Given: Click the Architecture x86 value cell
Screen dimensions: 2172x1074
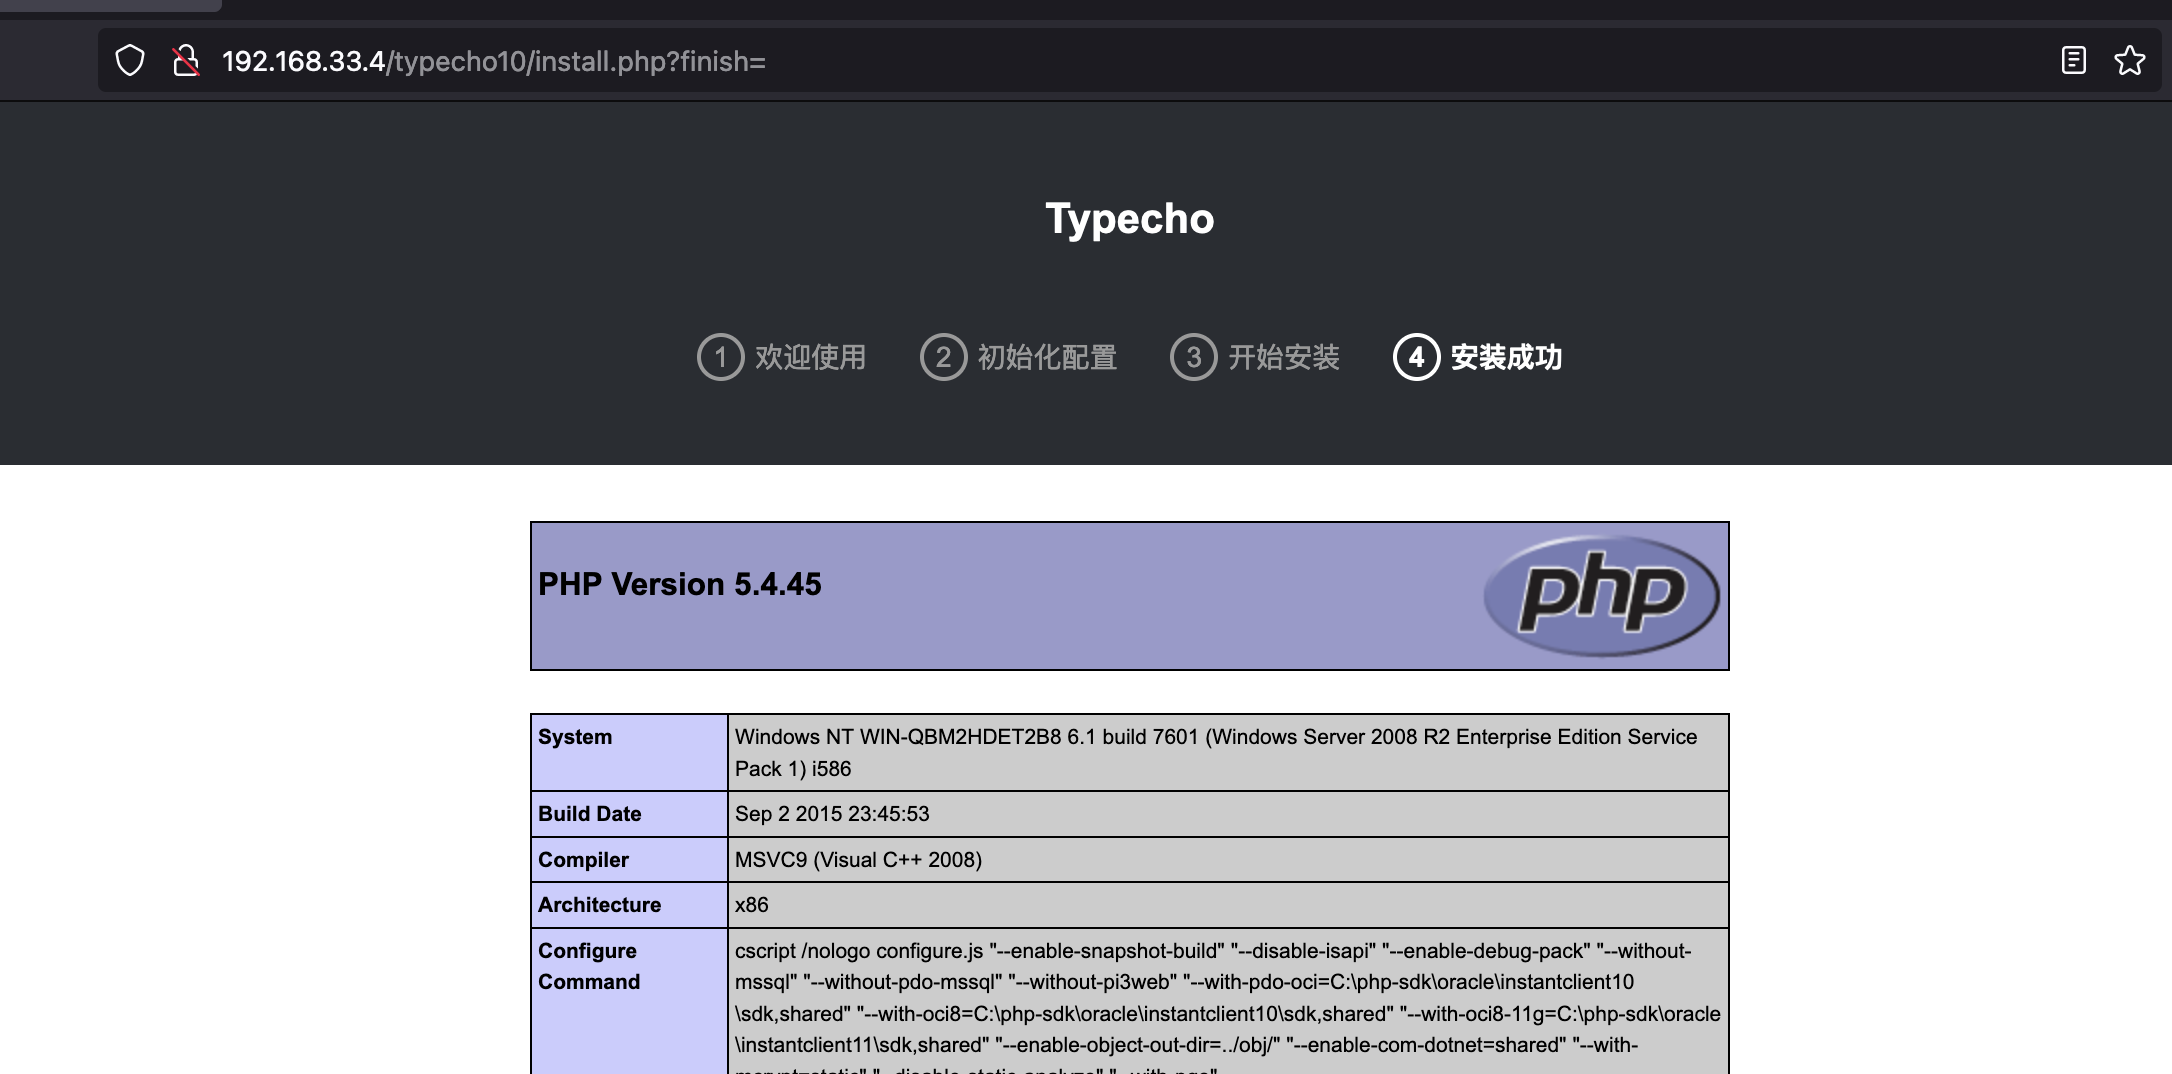Looking at the screenshot, I should tap(1227, 905).
